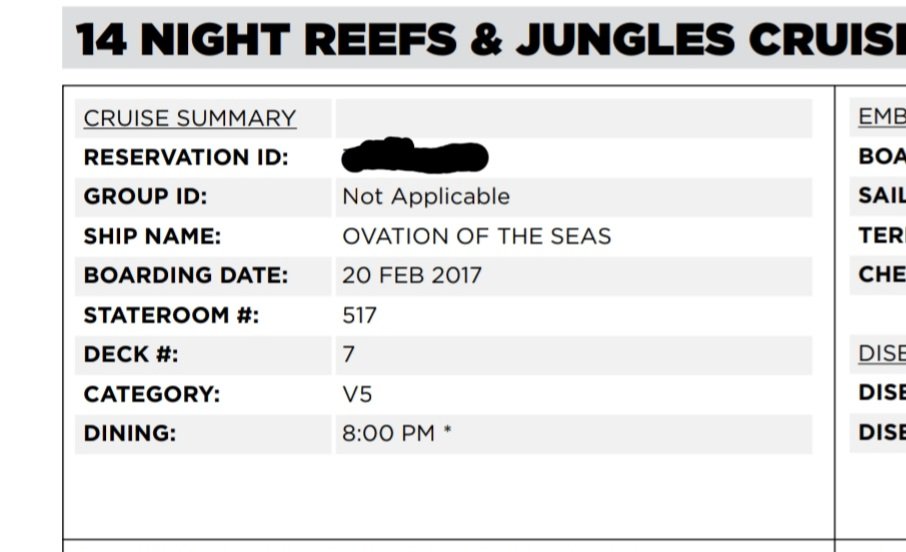
Task: Click the DECK # label
Action: pyautogui.click(x=131, y=354)
